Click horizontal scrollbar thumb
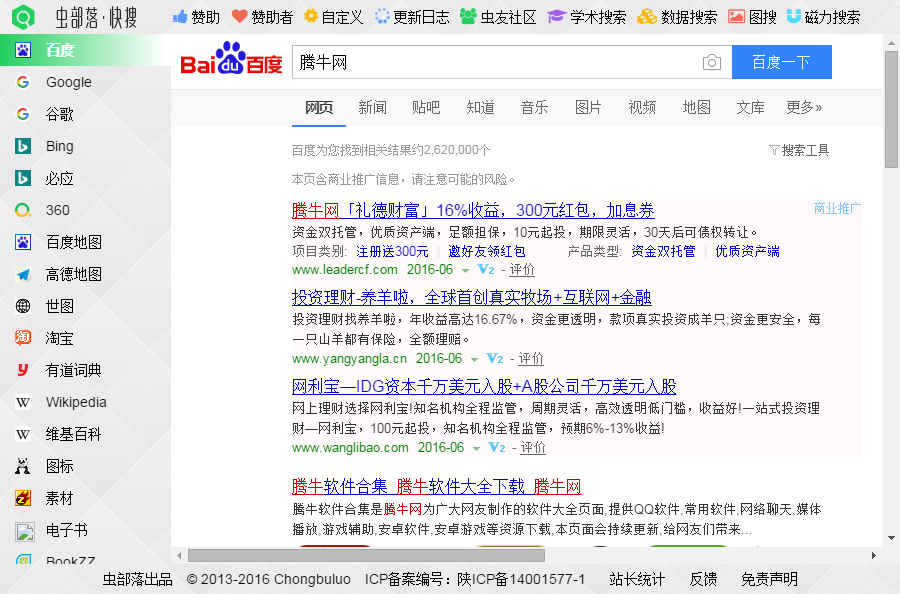 (366, 555)
